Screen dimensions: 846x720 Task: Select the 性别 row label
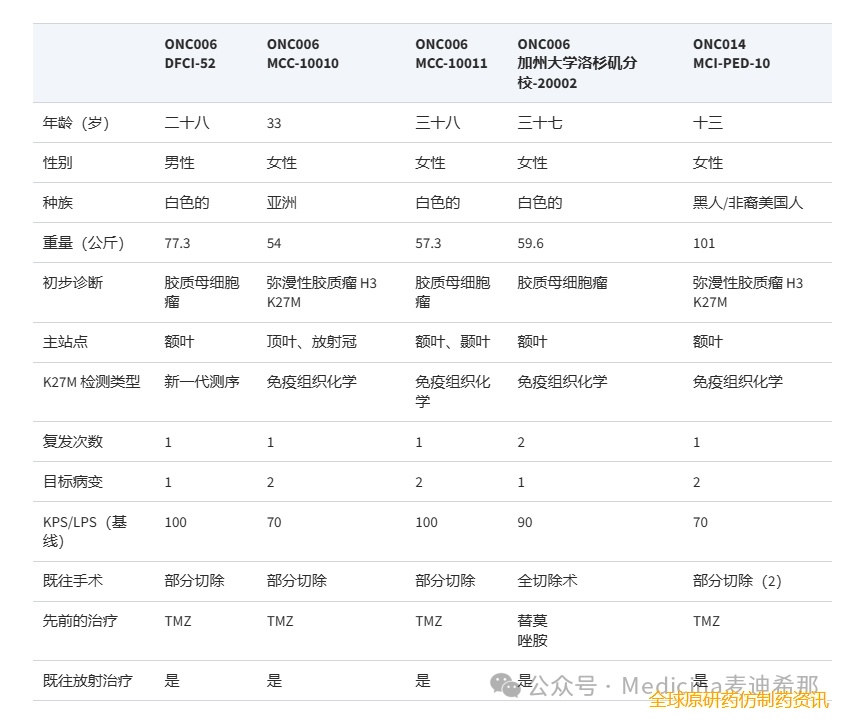pyautogui.click(x=58, y=163)
